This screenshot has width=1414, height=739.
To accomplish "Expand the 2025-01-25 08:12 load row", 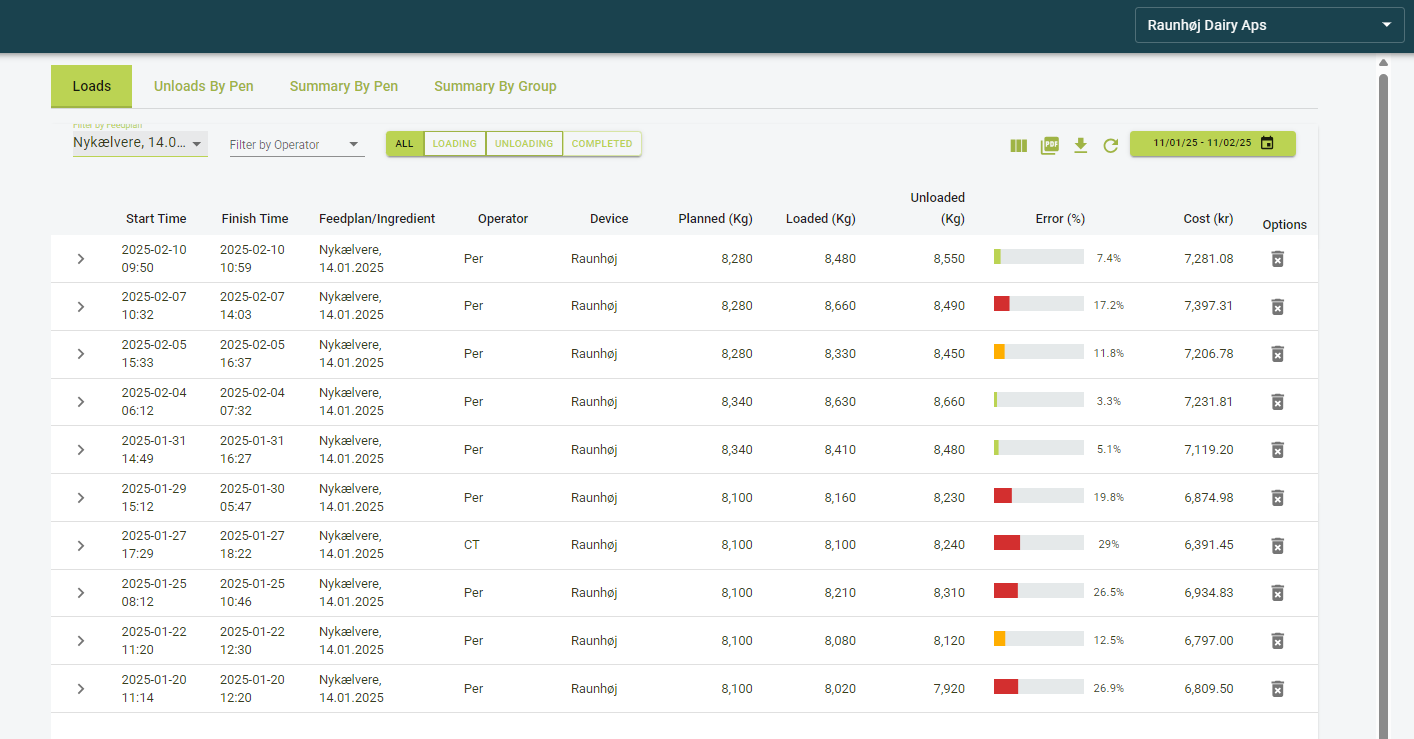I will pos(81,593).
